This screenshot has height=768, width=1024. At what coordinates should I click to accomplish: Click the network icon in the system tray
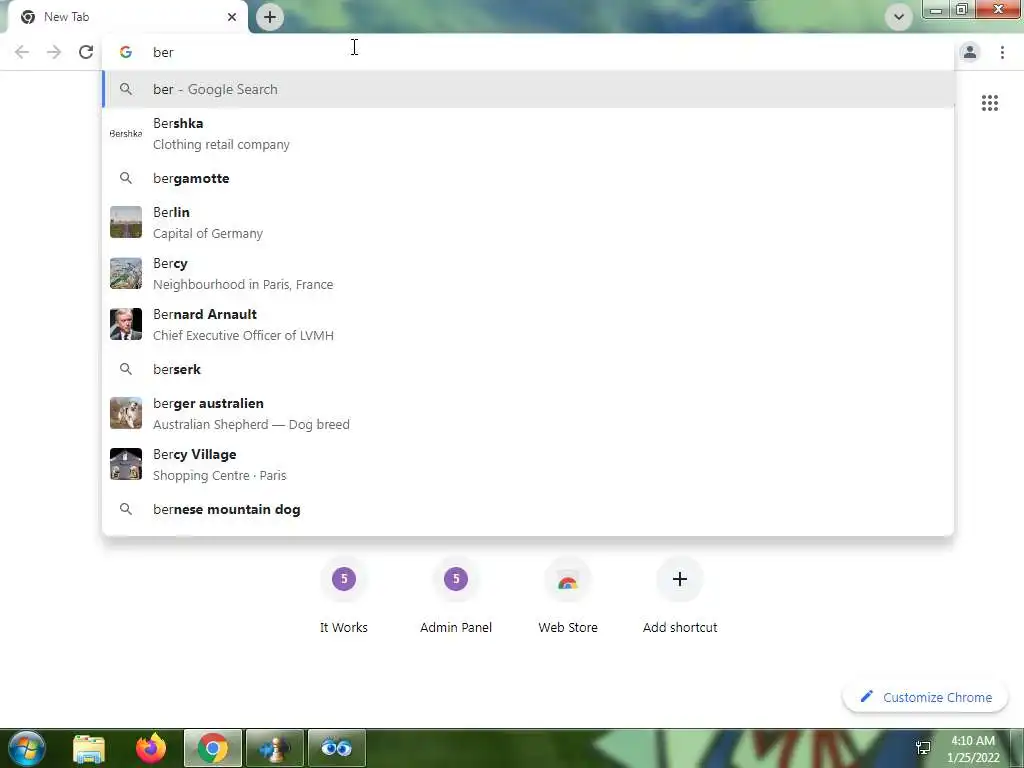[923, 749]
